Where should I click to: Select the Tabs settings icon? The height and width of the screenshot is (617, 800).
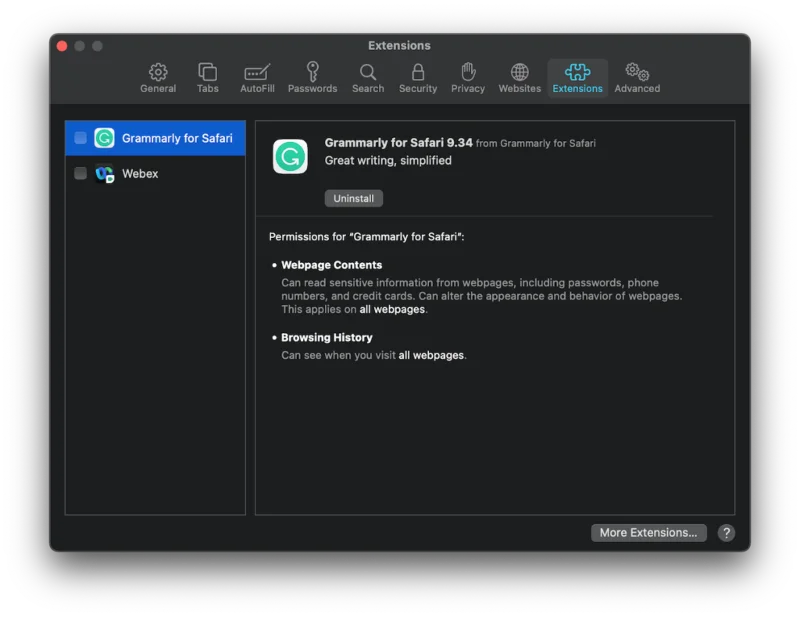[x=207, y=78]
